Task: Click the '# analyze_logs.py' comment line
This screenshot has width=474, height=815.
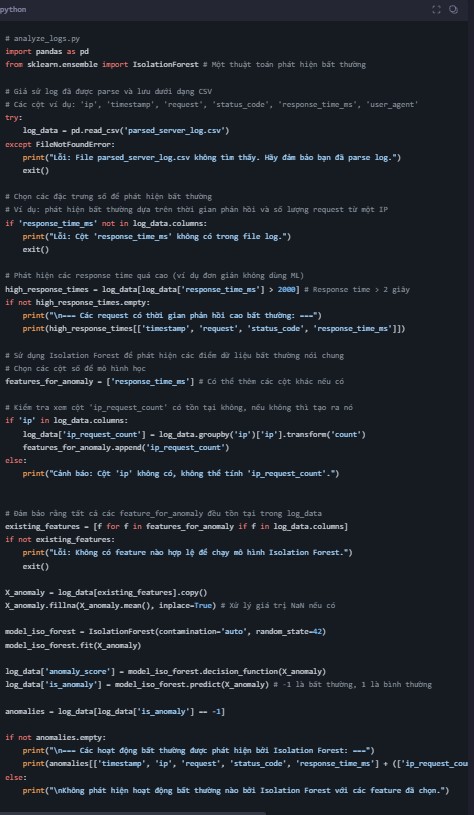Action: (42, 38)
